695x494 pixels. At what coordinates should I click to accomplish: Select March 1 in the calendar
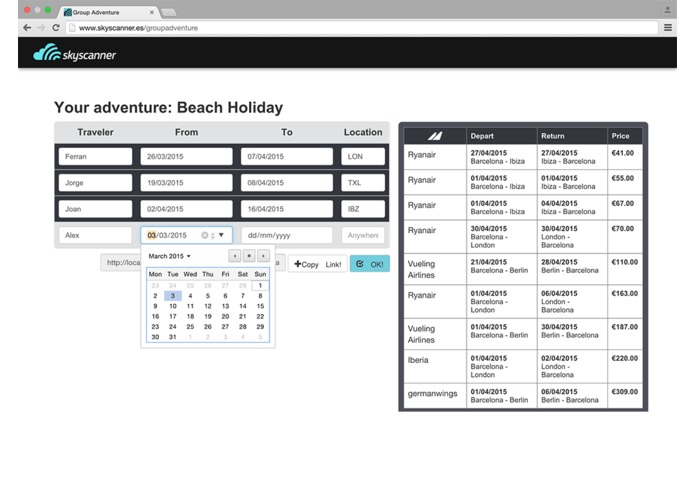point(260,285)
